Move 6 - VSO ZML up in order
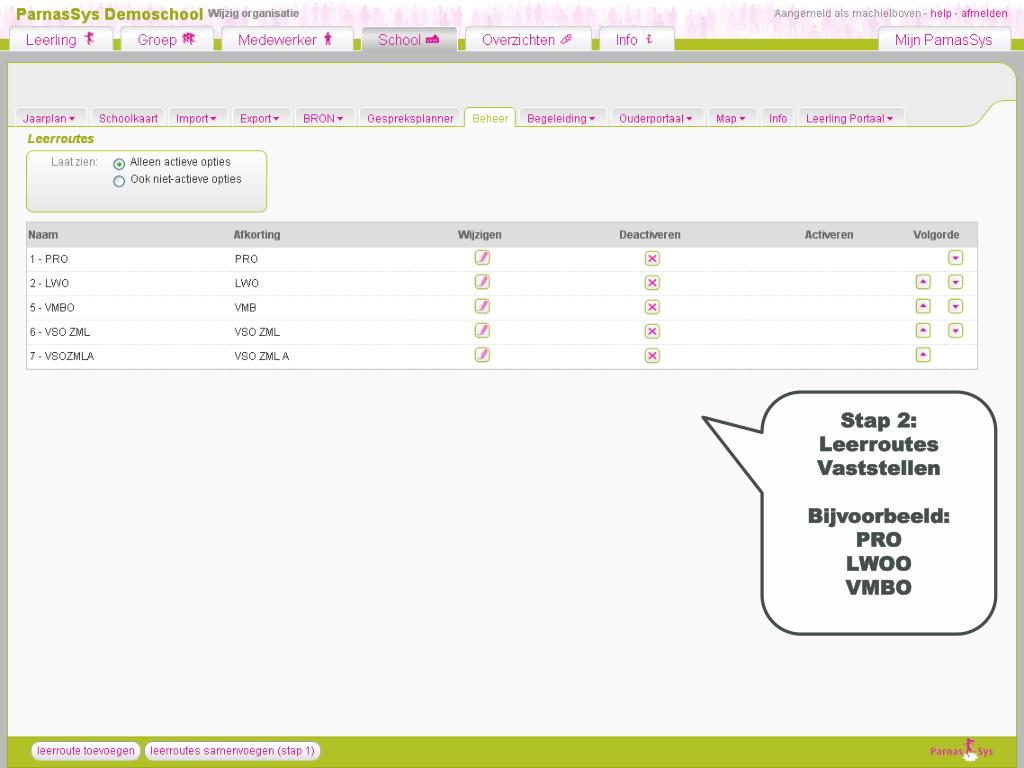 click(x=923, y=331)
